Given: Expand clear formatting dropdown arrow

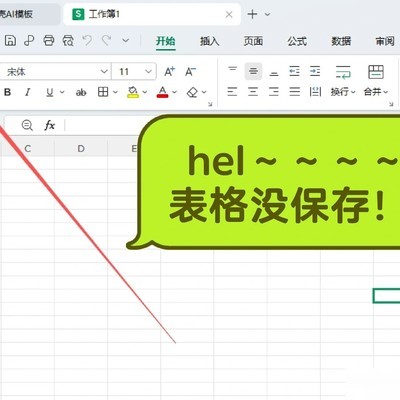Looking at the screenshot, I should [x=204, y=92].
